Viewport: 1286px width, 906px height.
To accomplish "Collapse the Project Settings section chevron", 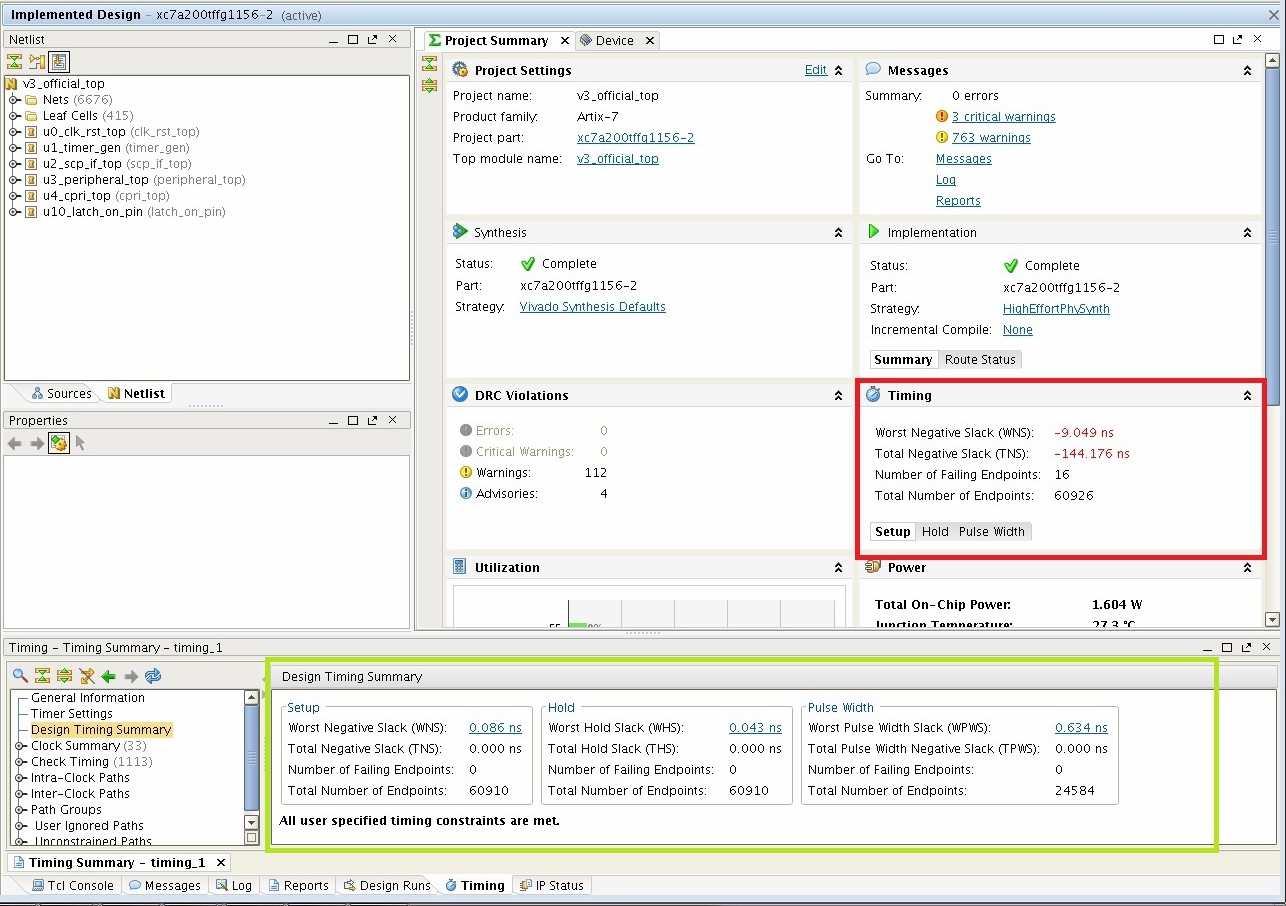I will click(x=838, y=71).
